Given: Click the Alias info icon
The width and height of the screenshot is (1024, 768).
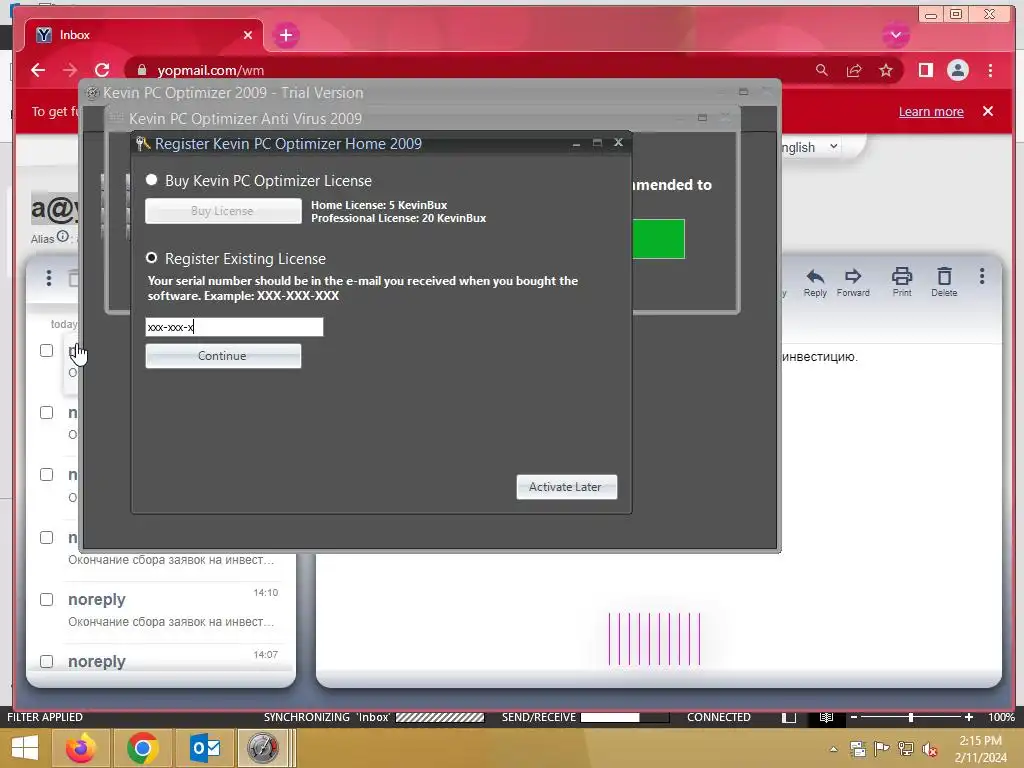Looking at the screenshot, I should click(63, 236).
